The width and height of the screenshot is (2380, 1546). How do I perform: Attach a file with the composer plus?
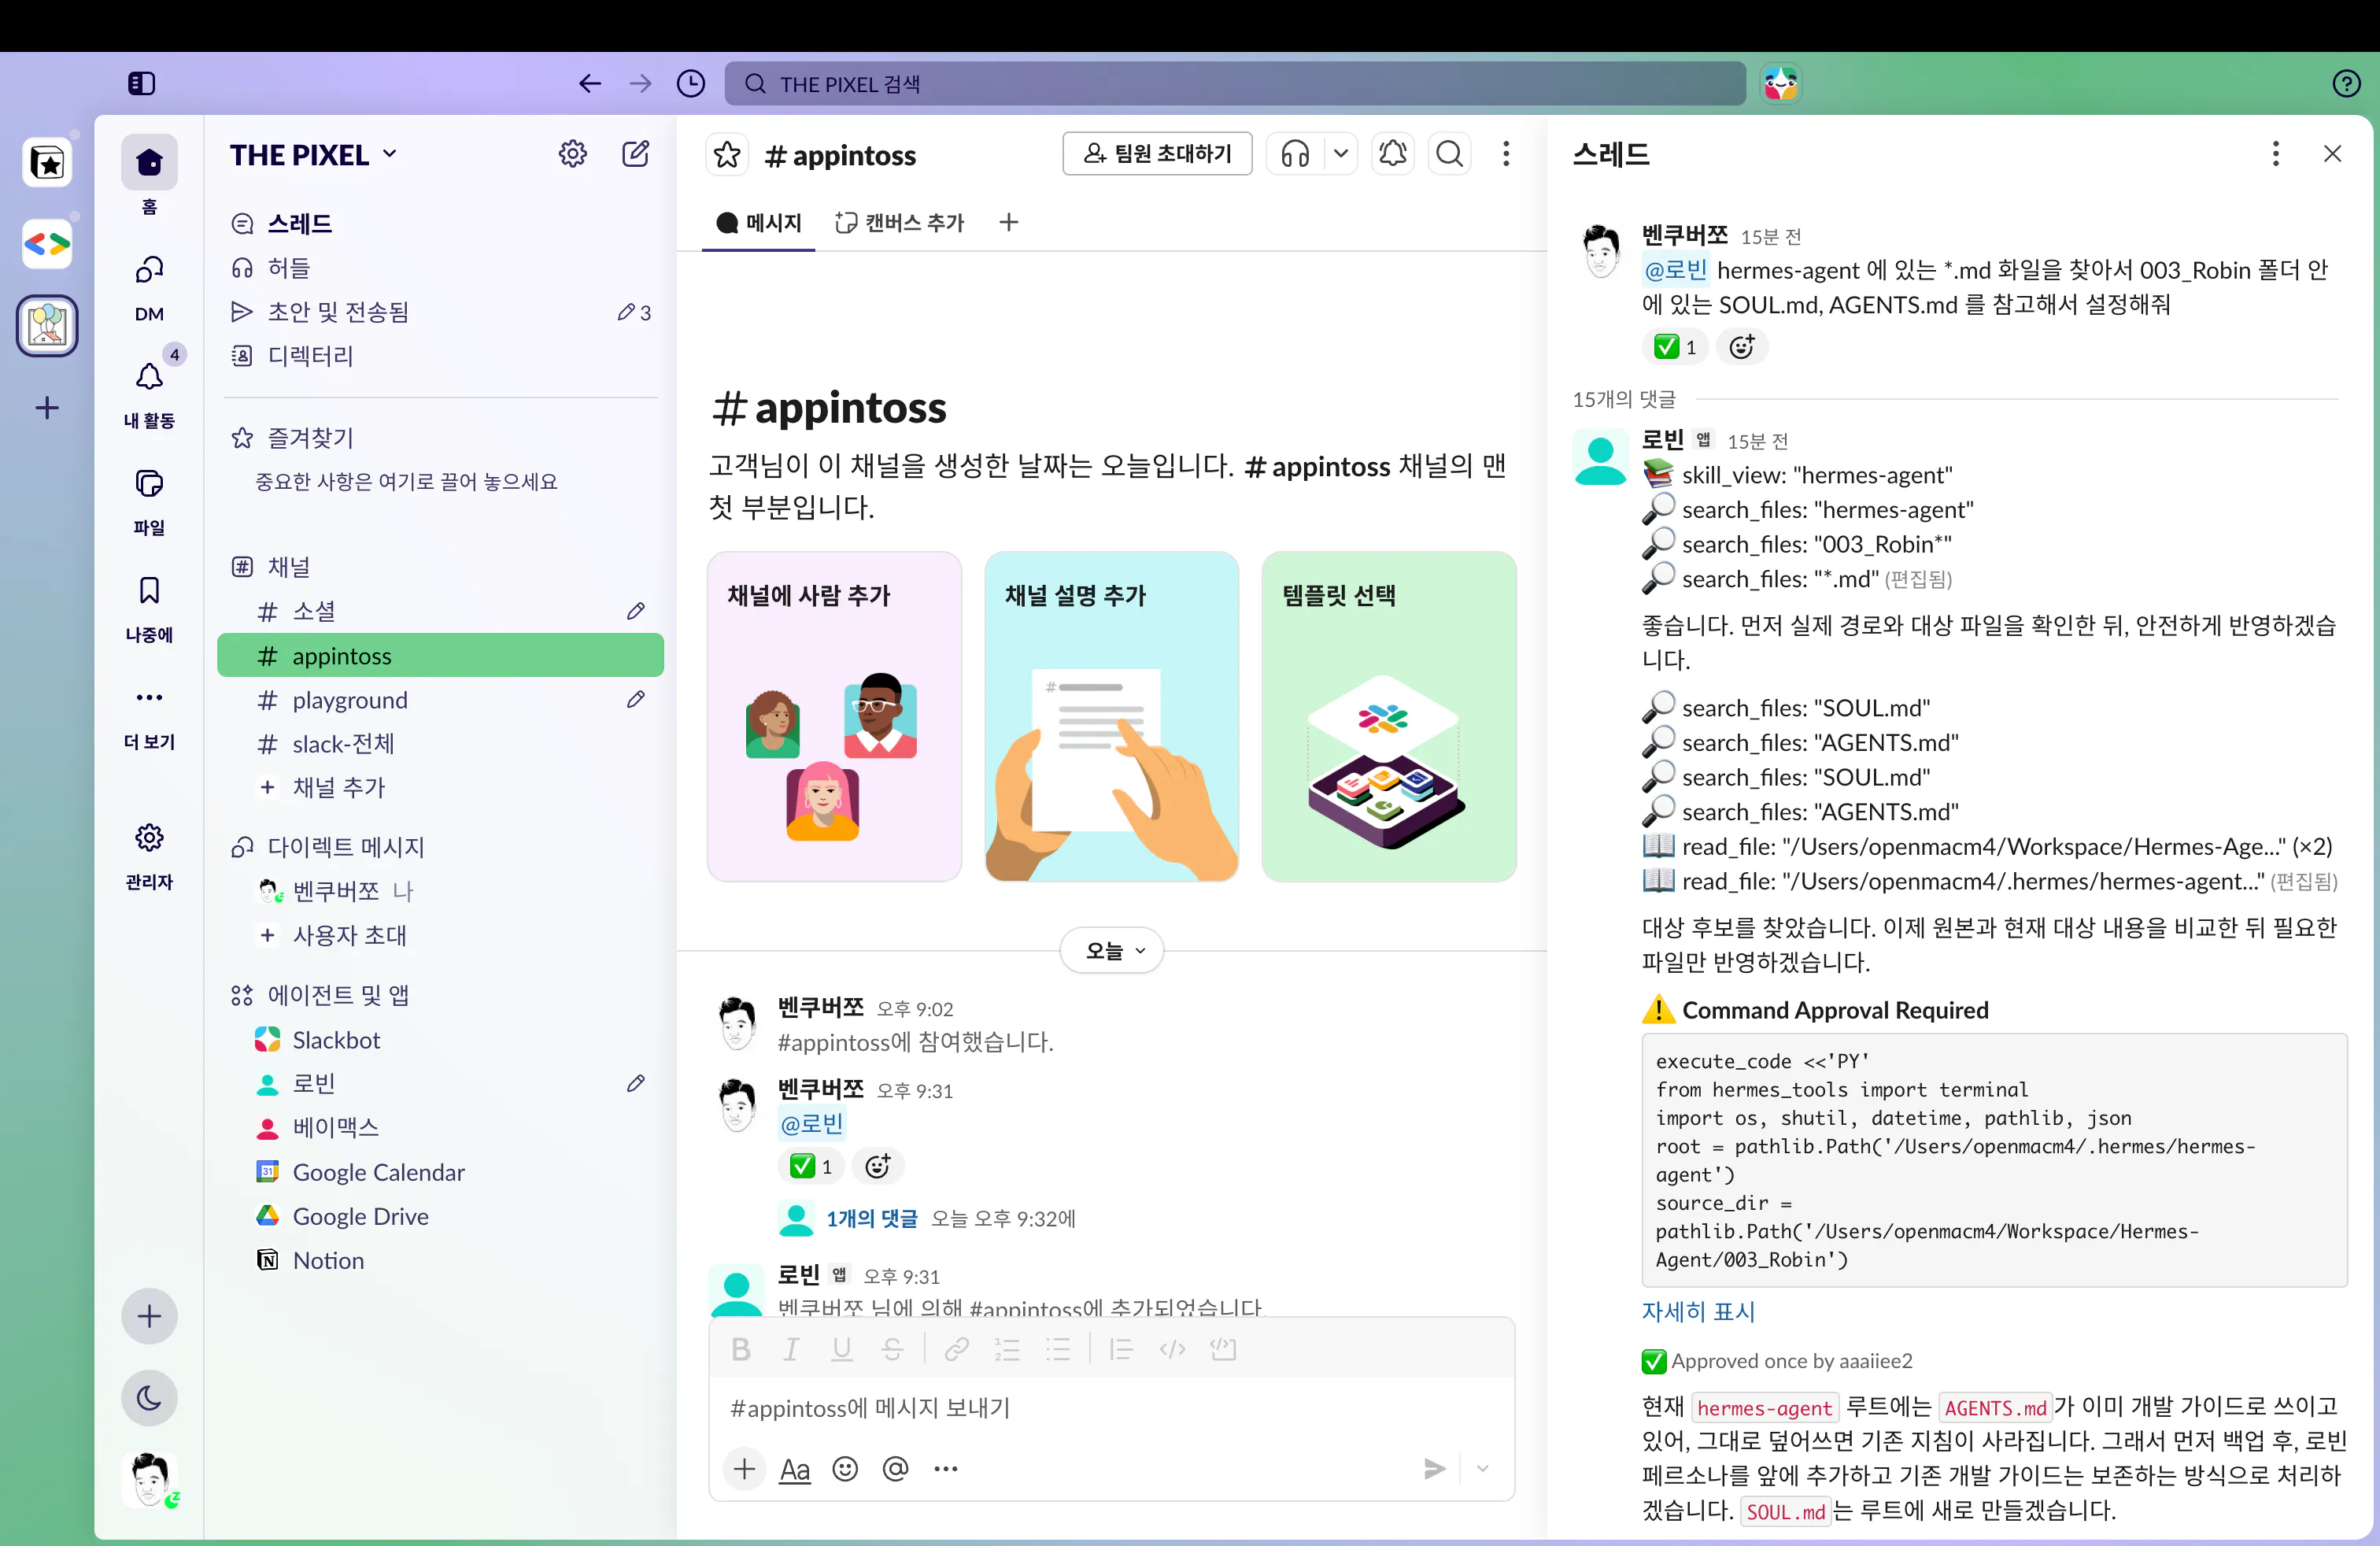(x=744, y=1469)
